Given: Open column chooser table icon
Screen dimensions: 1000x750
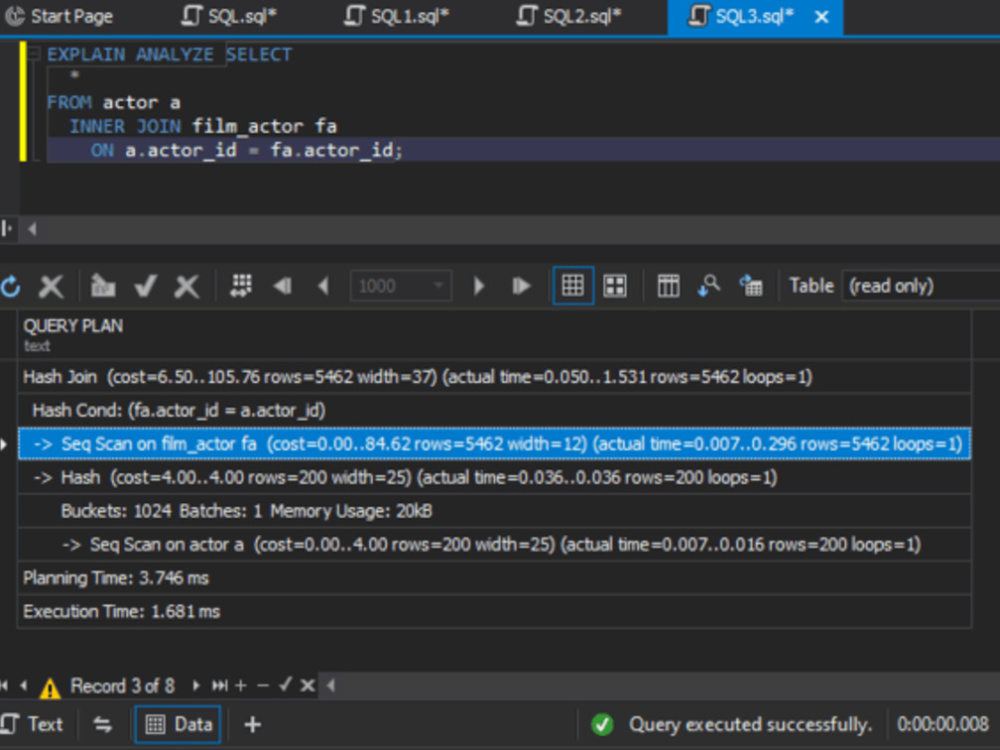Looking at the screenshot, I should click(x=668, y=286).
